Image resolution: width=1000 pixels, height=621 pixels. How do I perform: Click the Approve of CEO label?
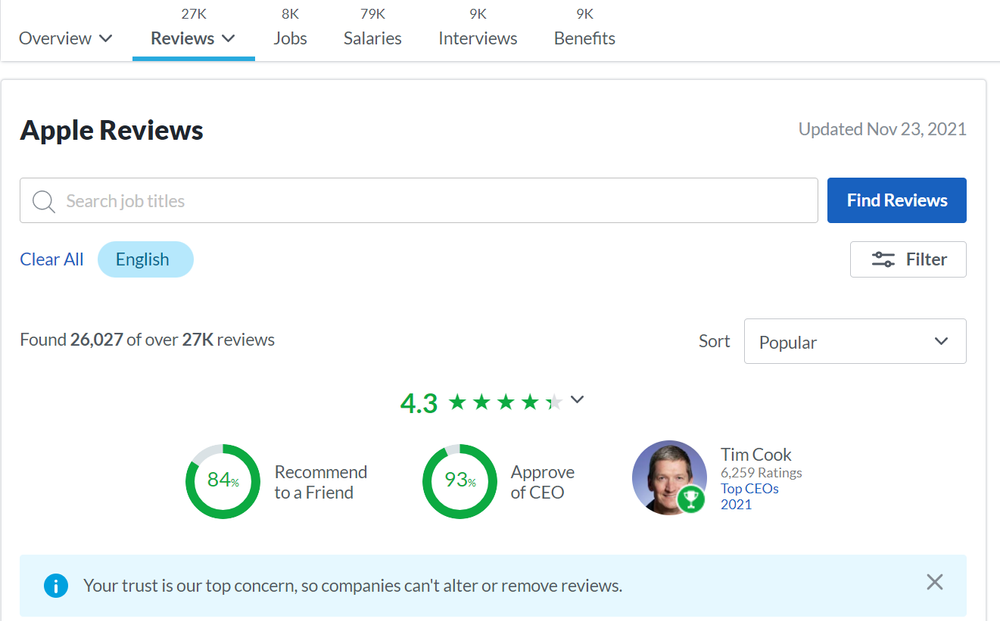pyautogui.click(x=543, y=482)
